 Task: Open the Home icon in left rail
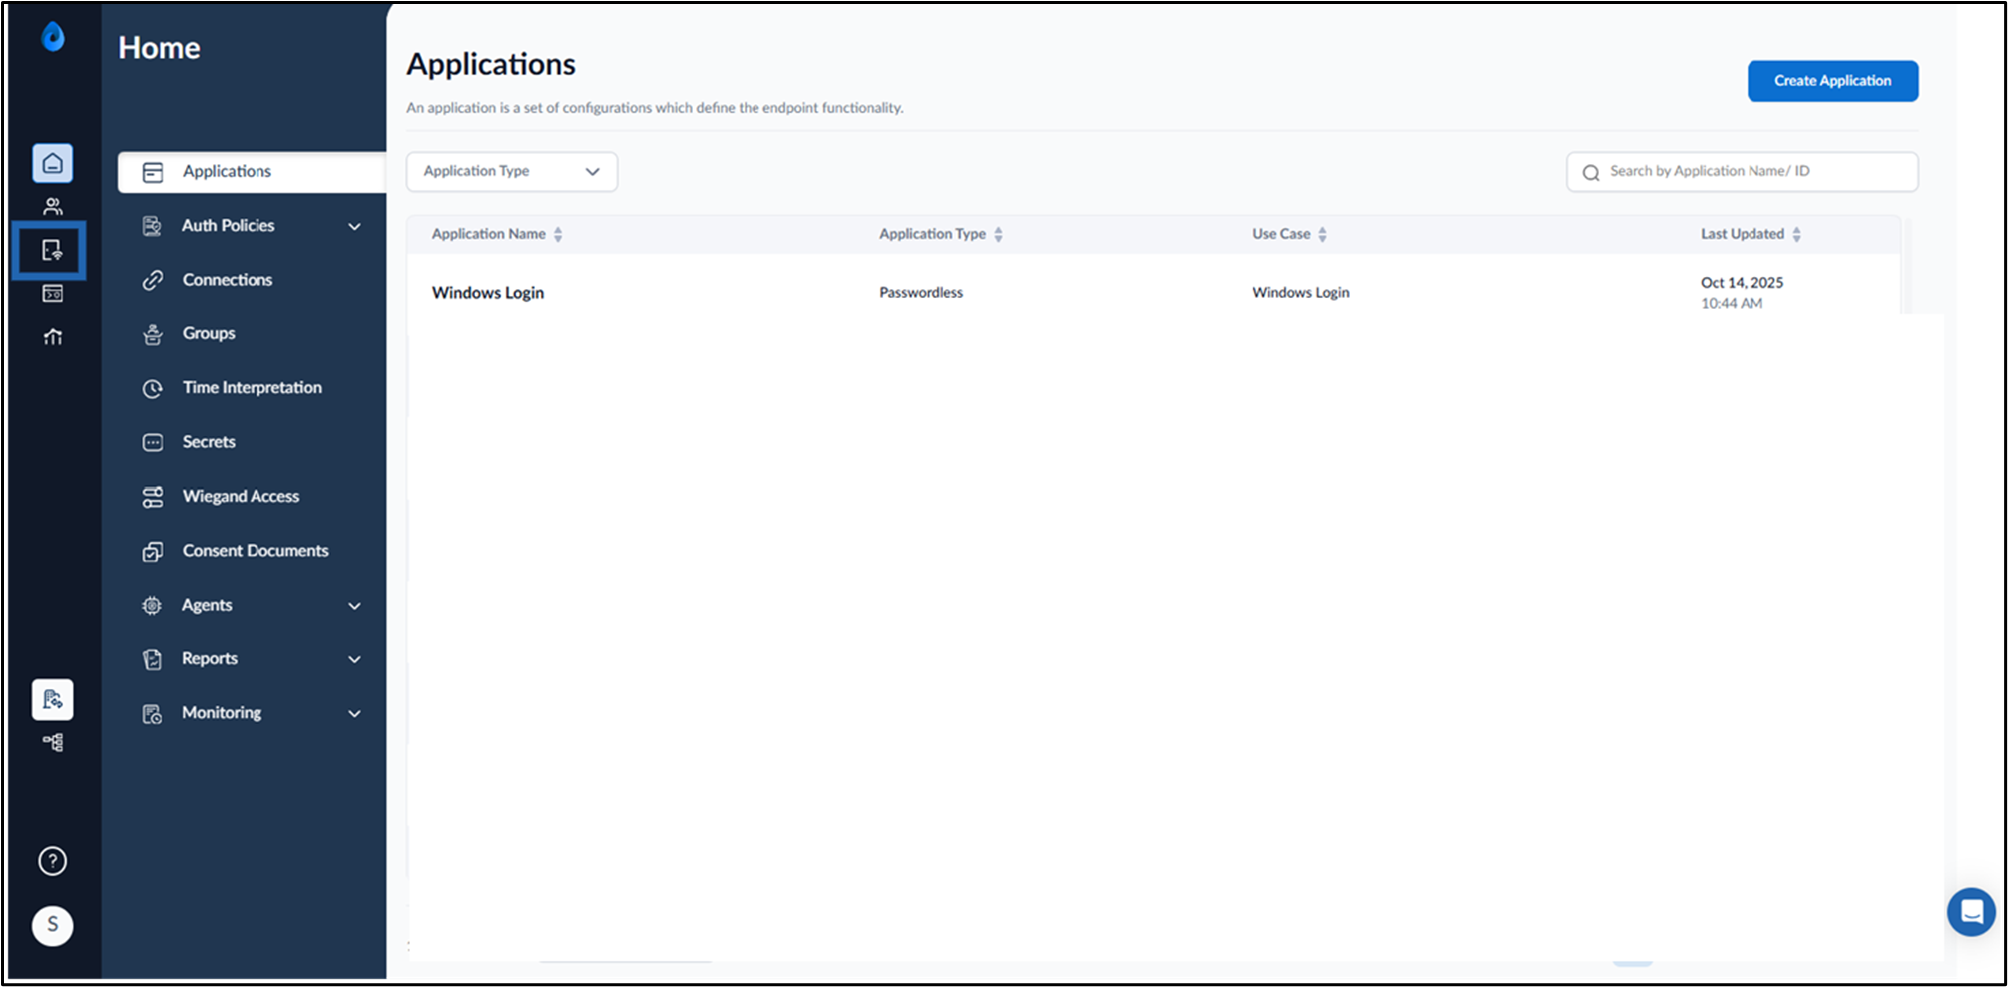click(x=53, y=163)
